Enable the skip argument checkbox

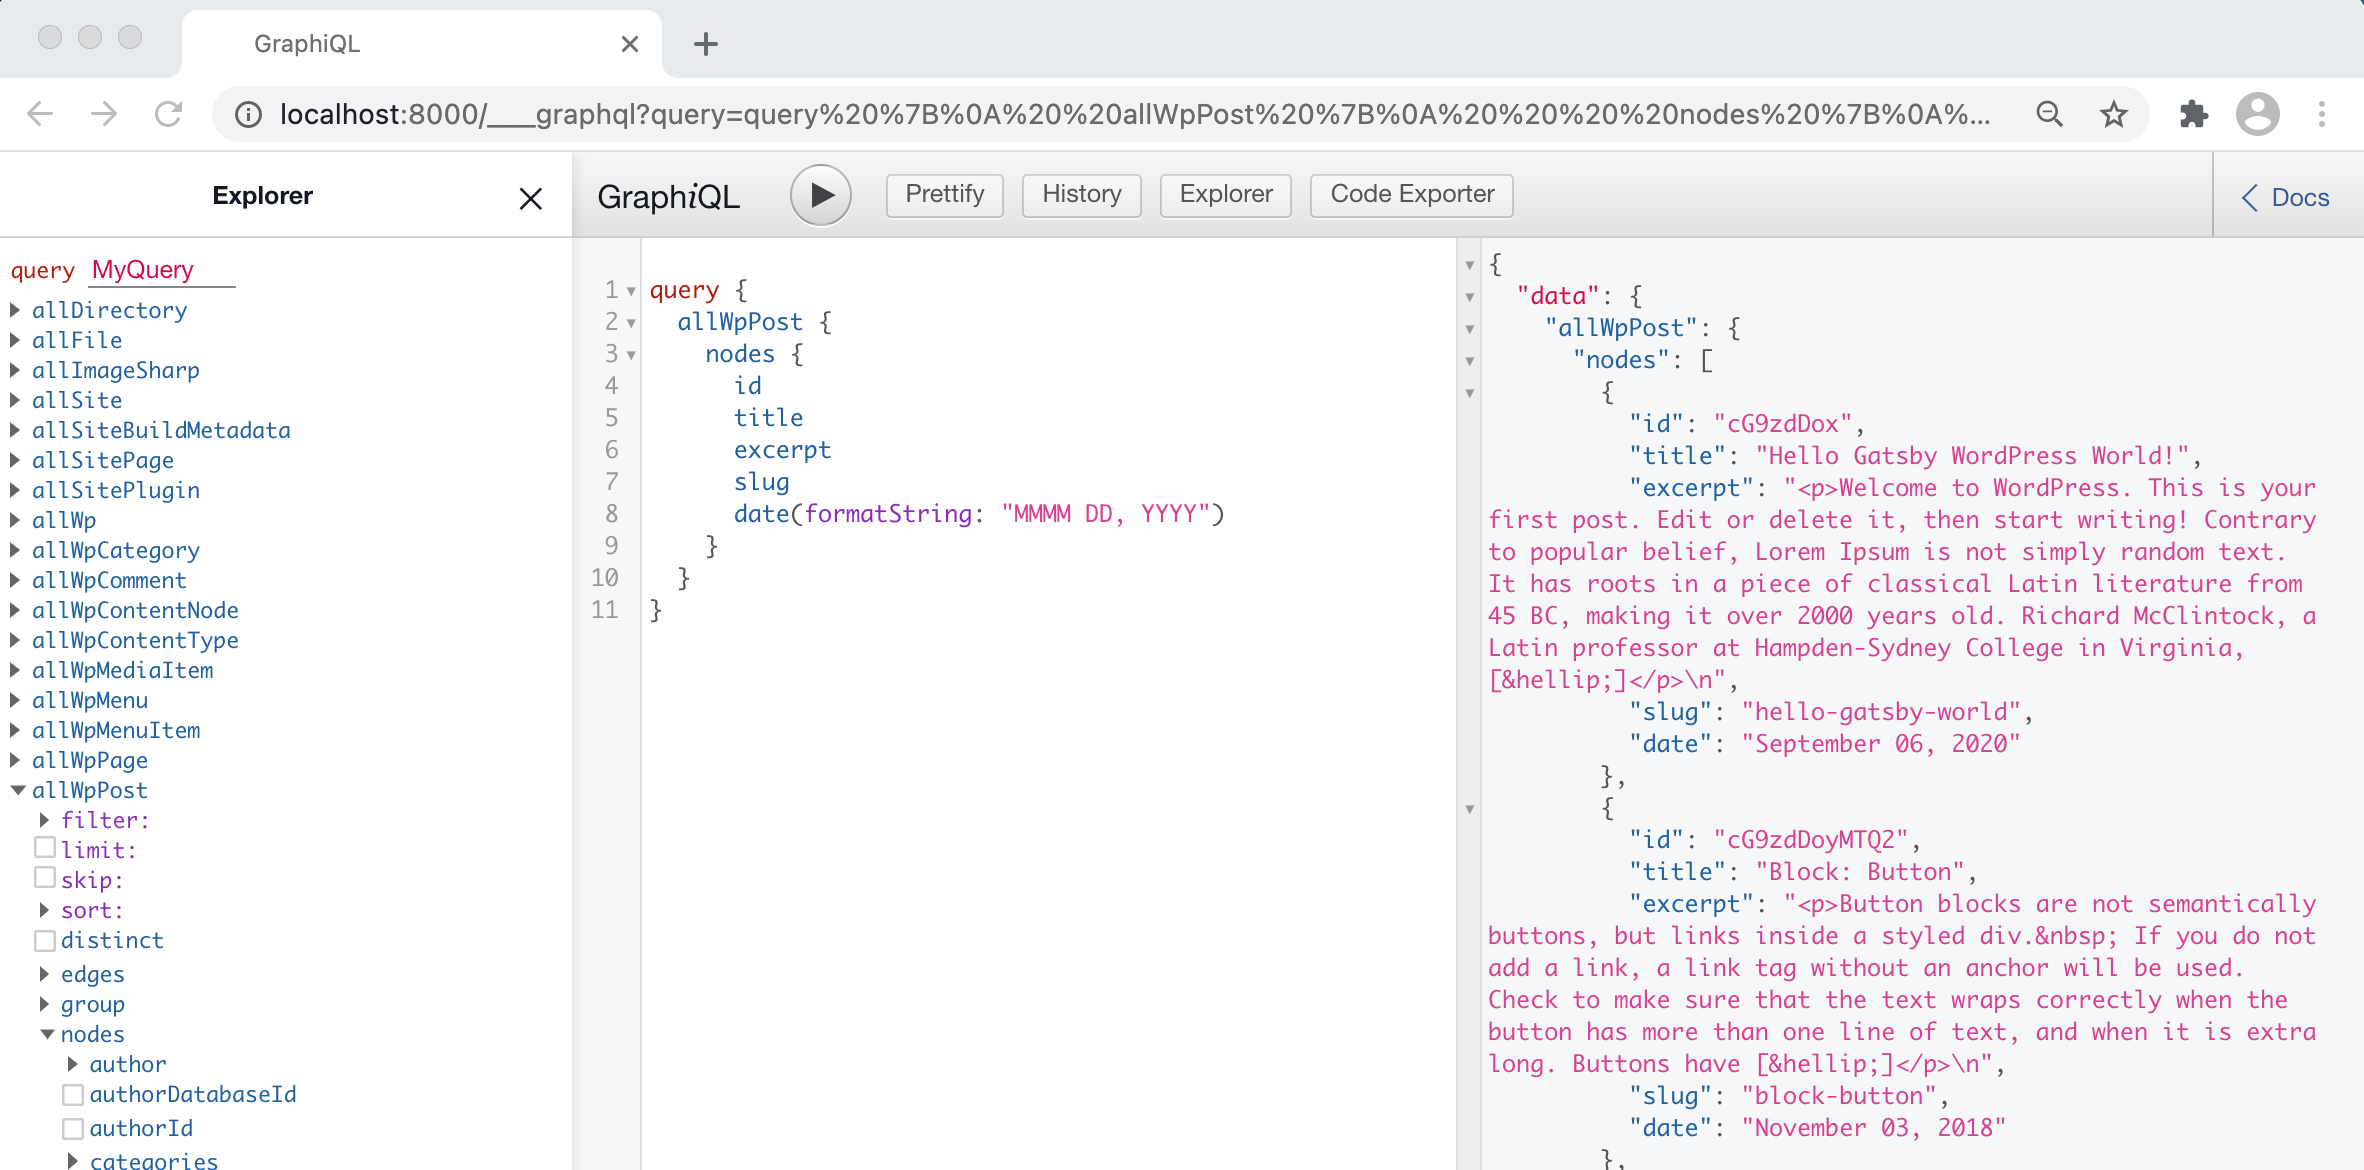(45, 878)
